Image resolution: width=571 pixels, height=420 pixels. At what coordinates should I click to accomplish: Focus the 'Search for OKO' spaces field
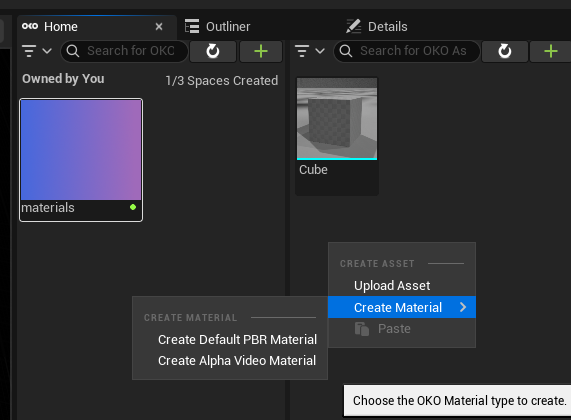(124, 51)
